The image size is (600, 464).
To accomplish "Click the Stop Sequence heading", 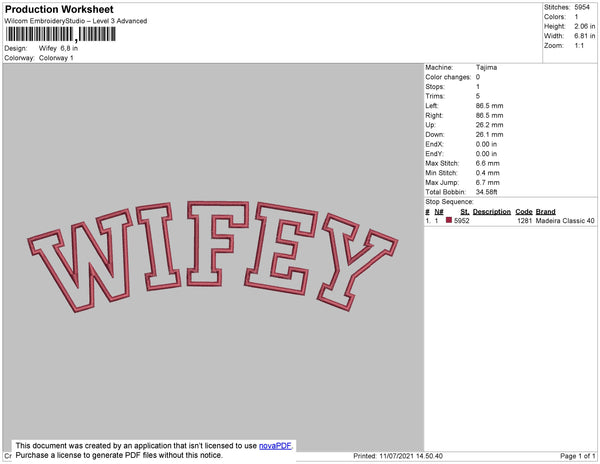I will point(449,202).
